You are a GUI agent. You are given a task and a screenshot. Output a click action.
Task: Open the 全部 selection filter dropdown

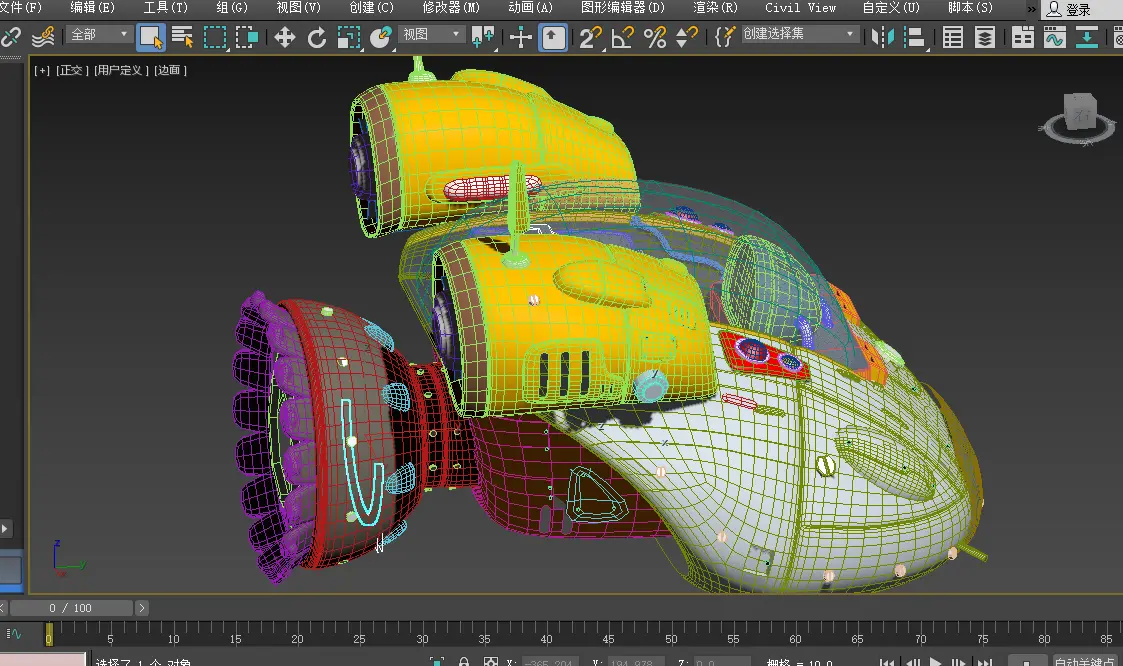click(x=100, y=34)
